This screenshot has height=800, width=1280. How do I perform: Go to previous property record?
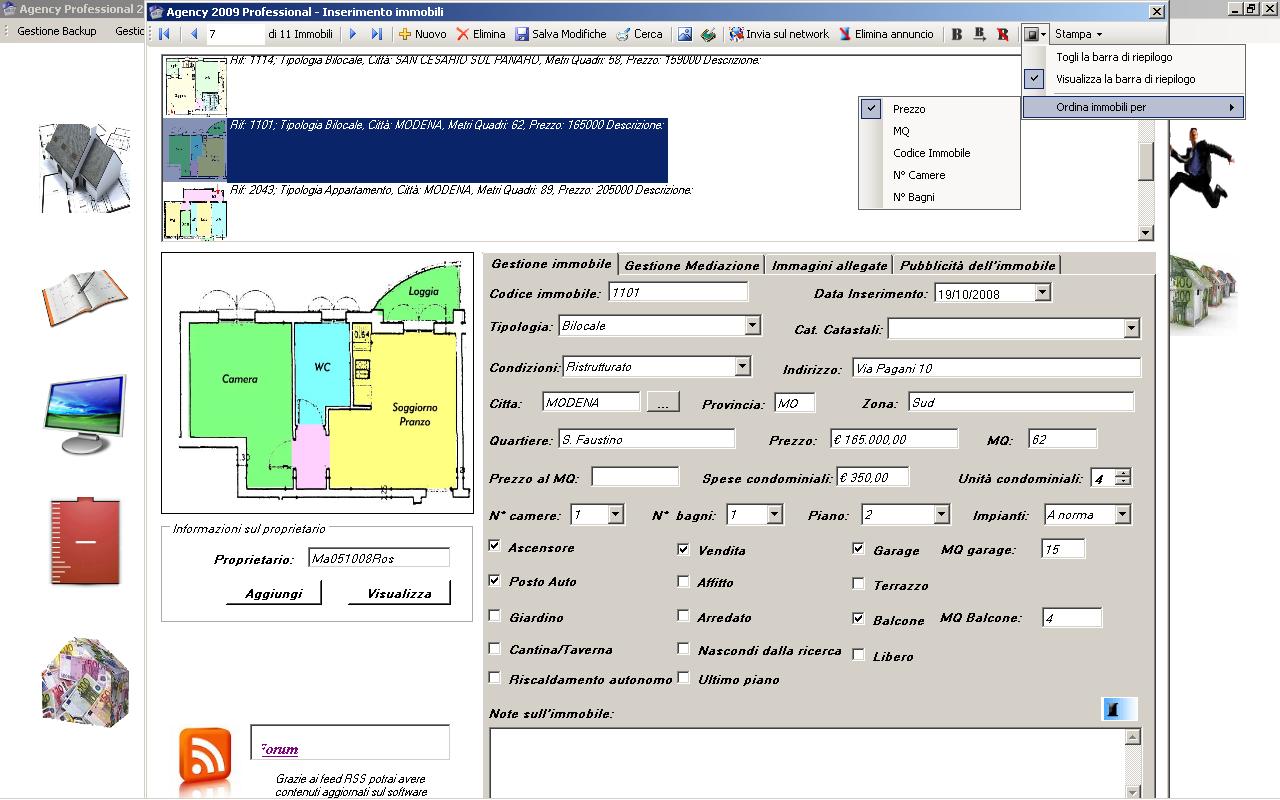tap(194, 34)
